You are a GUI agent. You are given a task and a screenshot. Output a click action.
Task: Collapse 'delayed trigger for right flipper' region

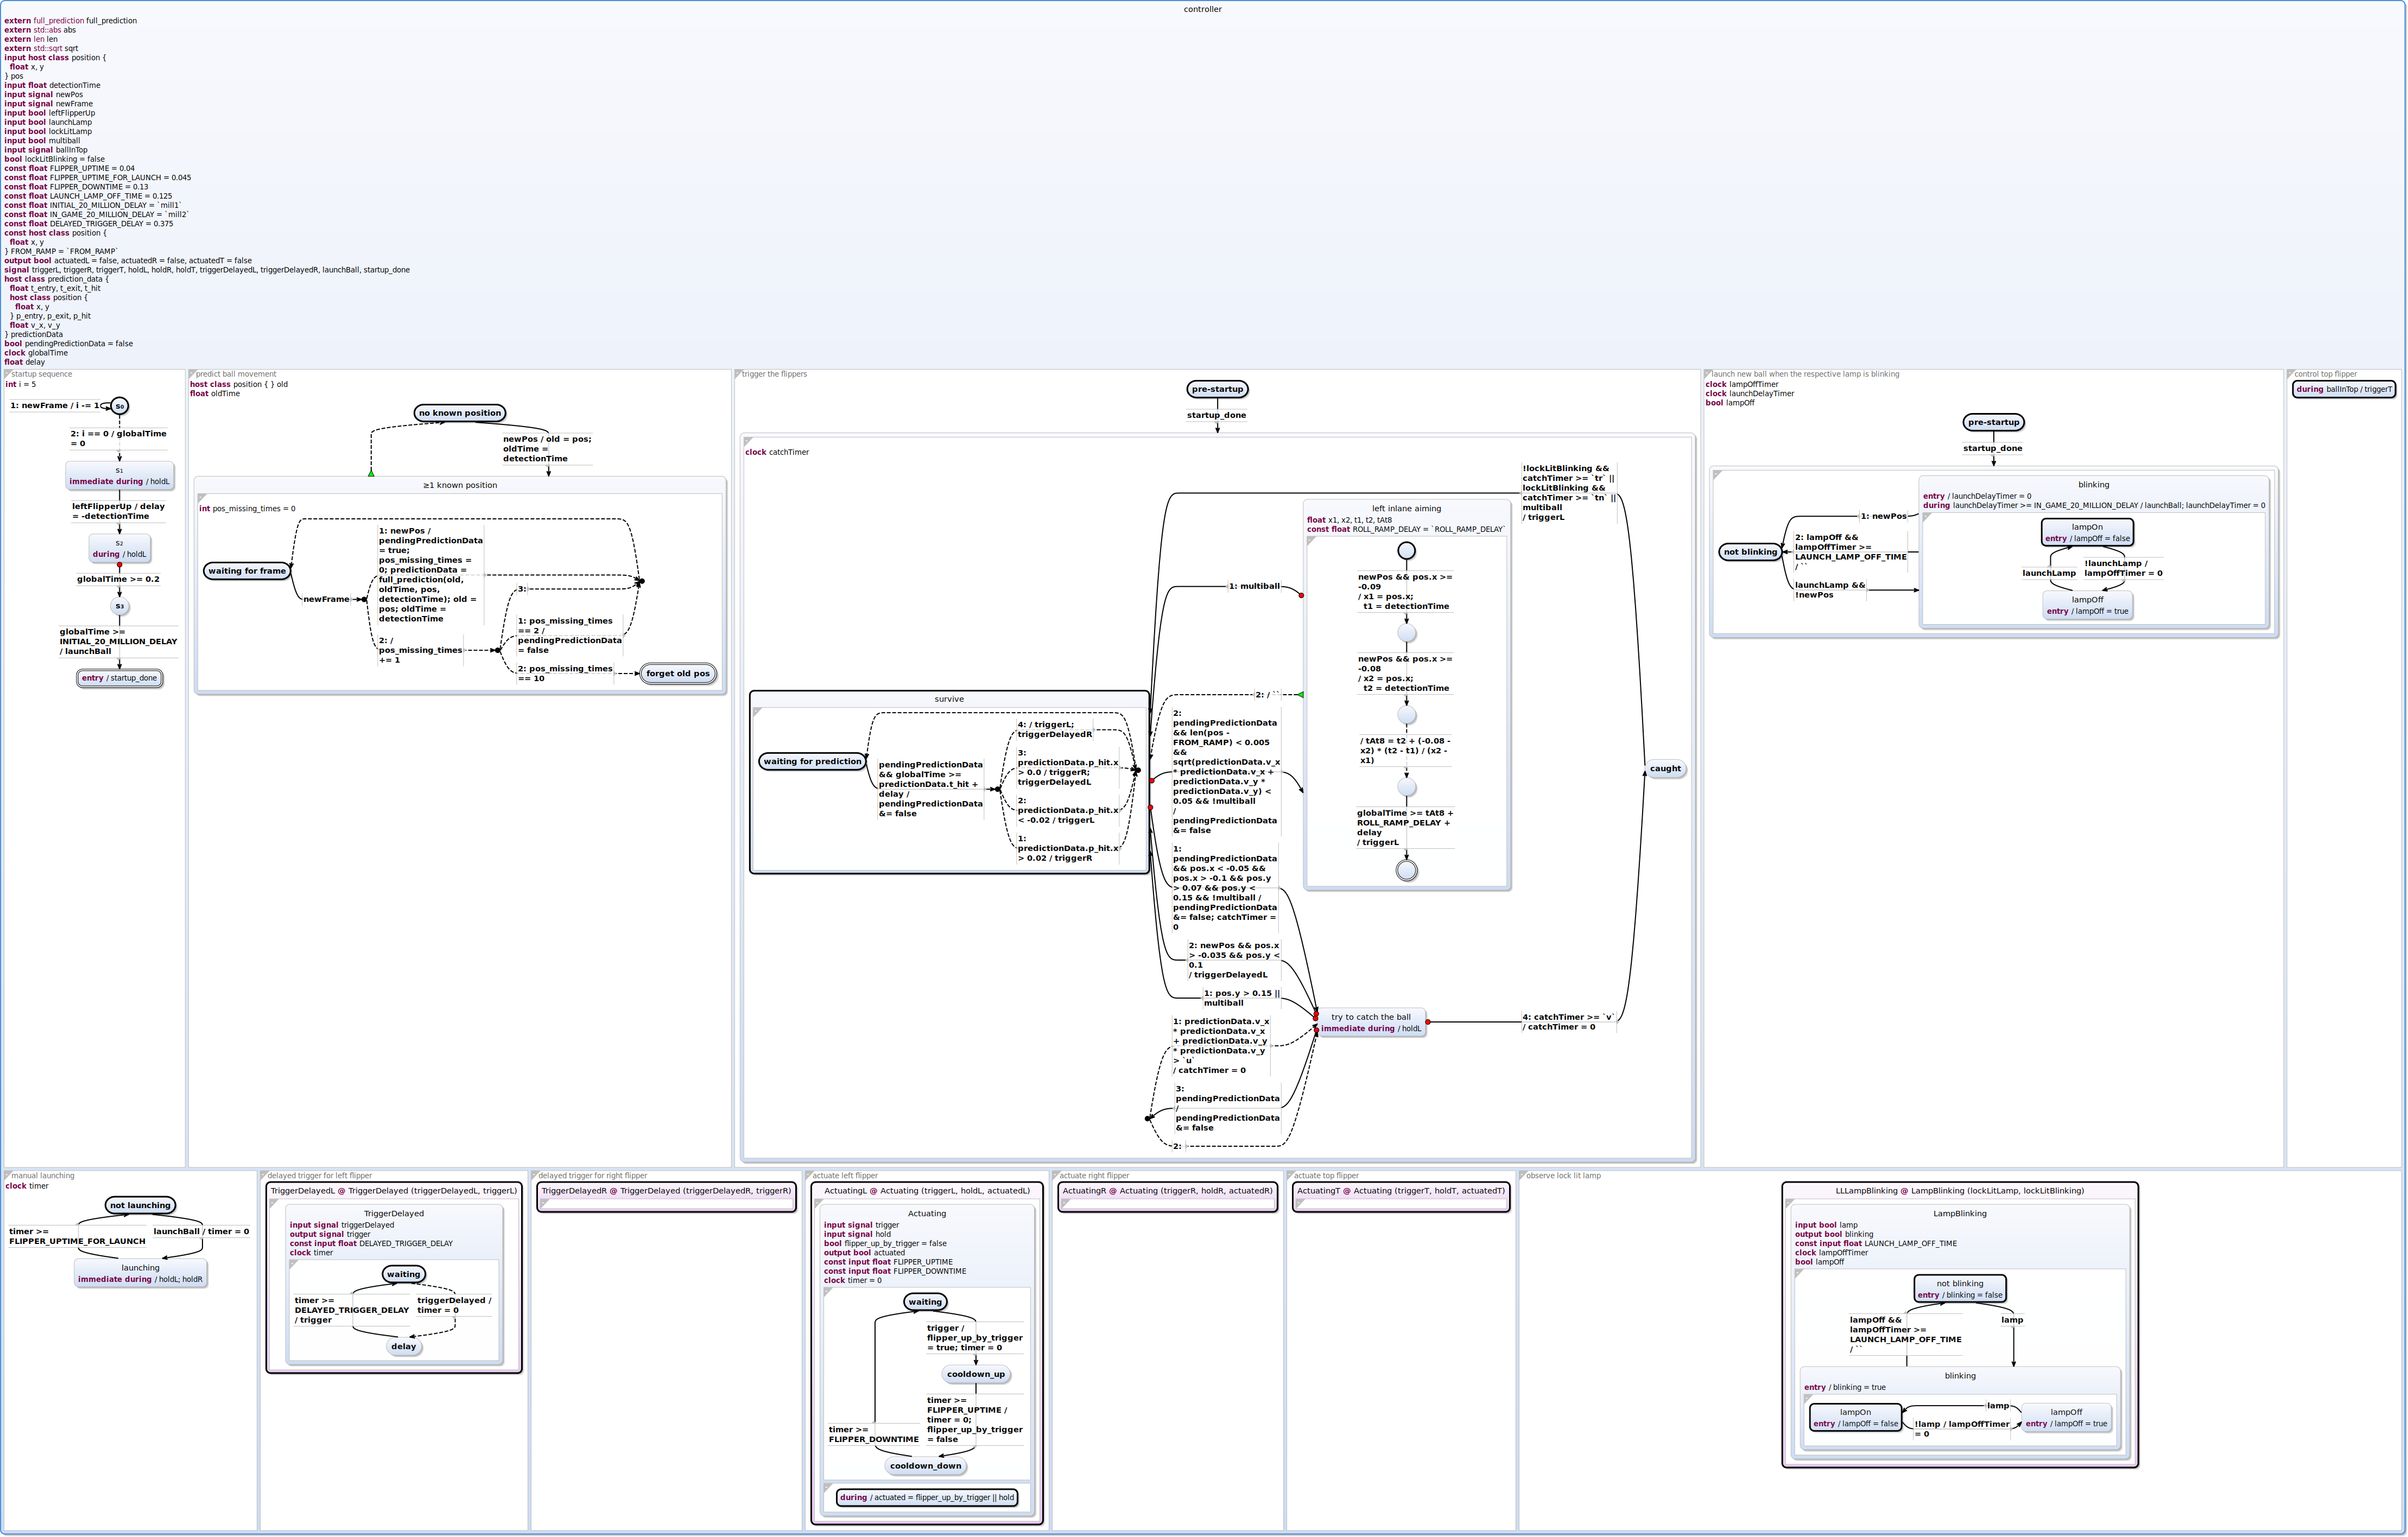535,1176
